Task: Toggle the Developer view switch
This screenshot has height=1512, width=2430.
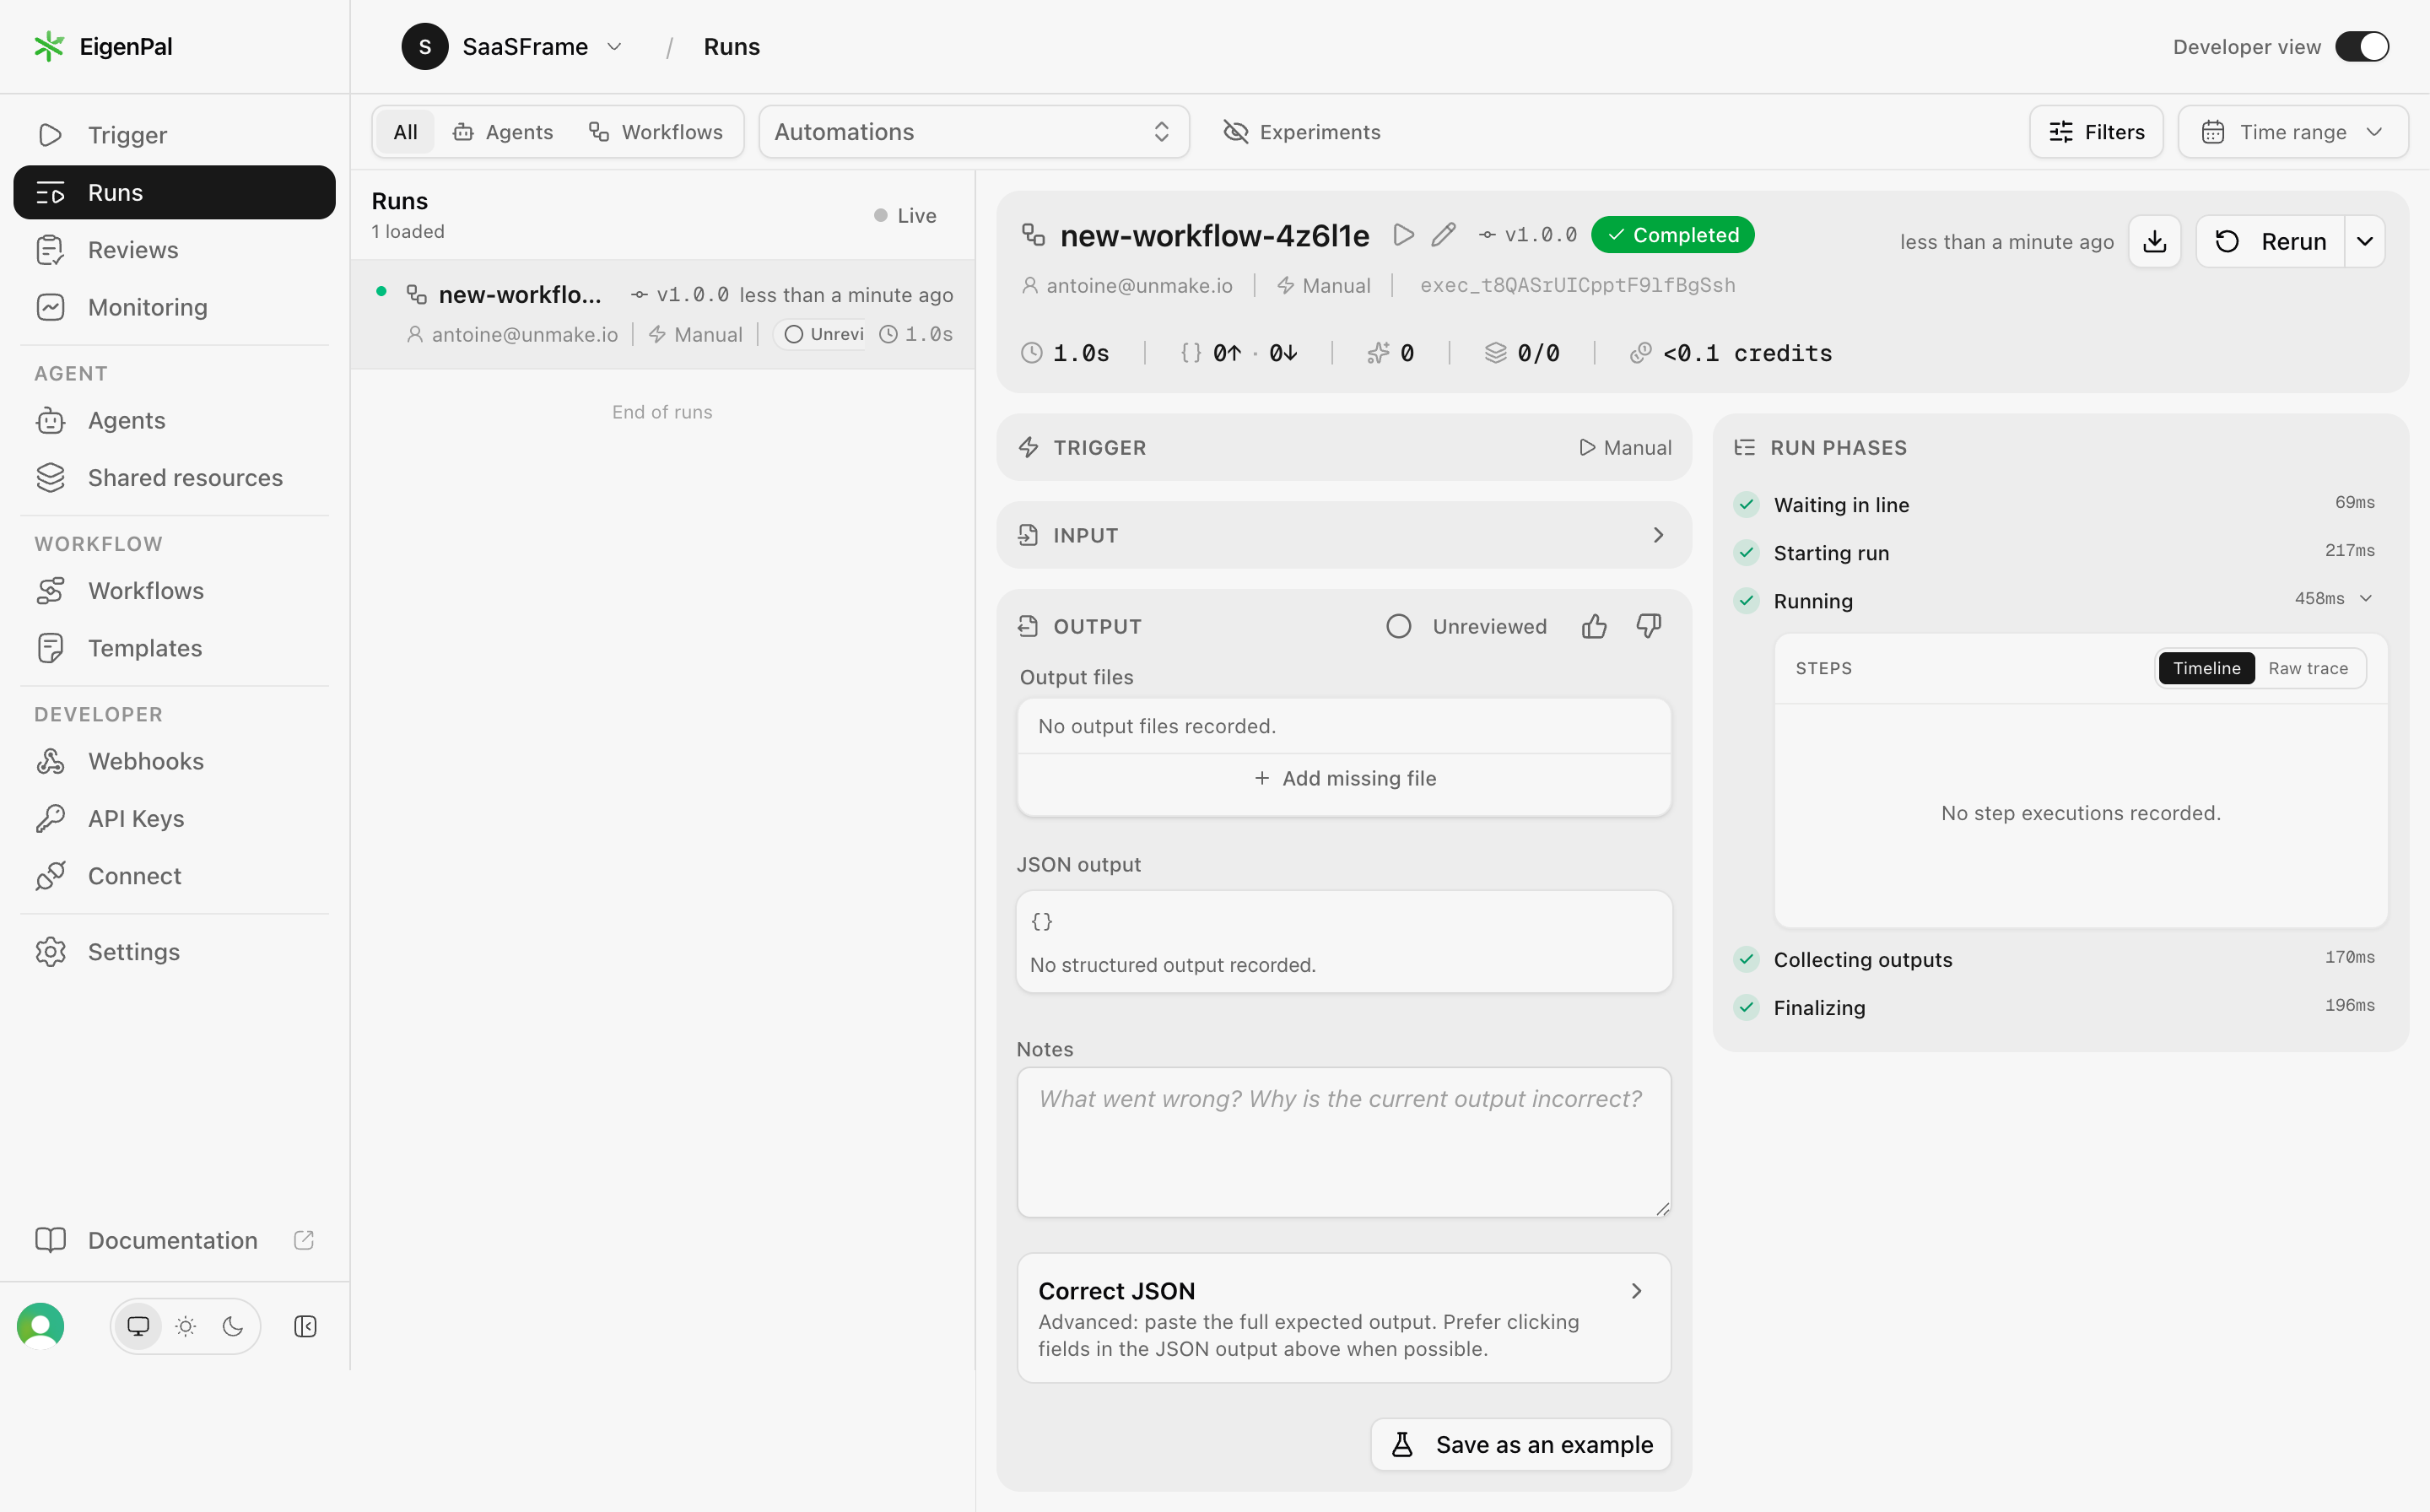Action: coord(2362,46)
